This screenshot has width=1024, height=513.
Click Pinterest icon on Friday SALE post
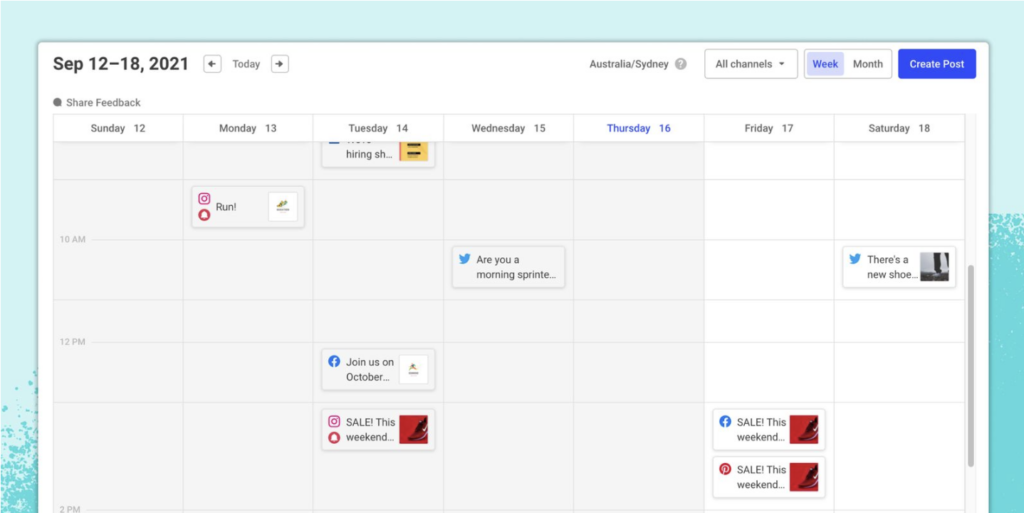tap(725, 469)
